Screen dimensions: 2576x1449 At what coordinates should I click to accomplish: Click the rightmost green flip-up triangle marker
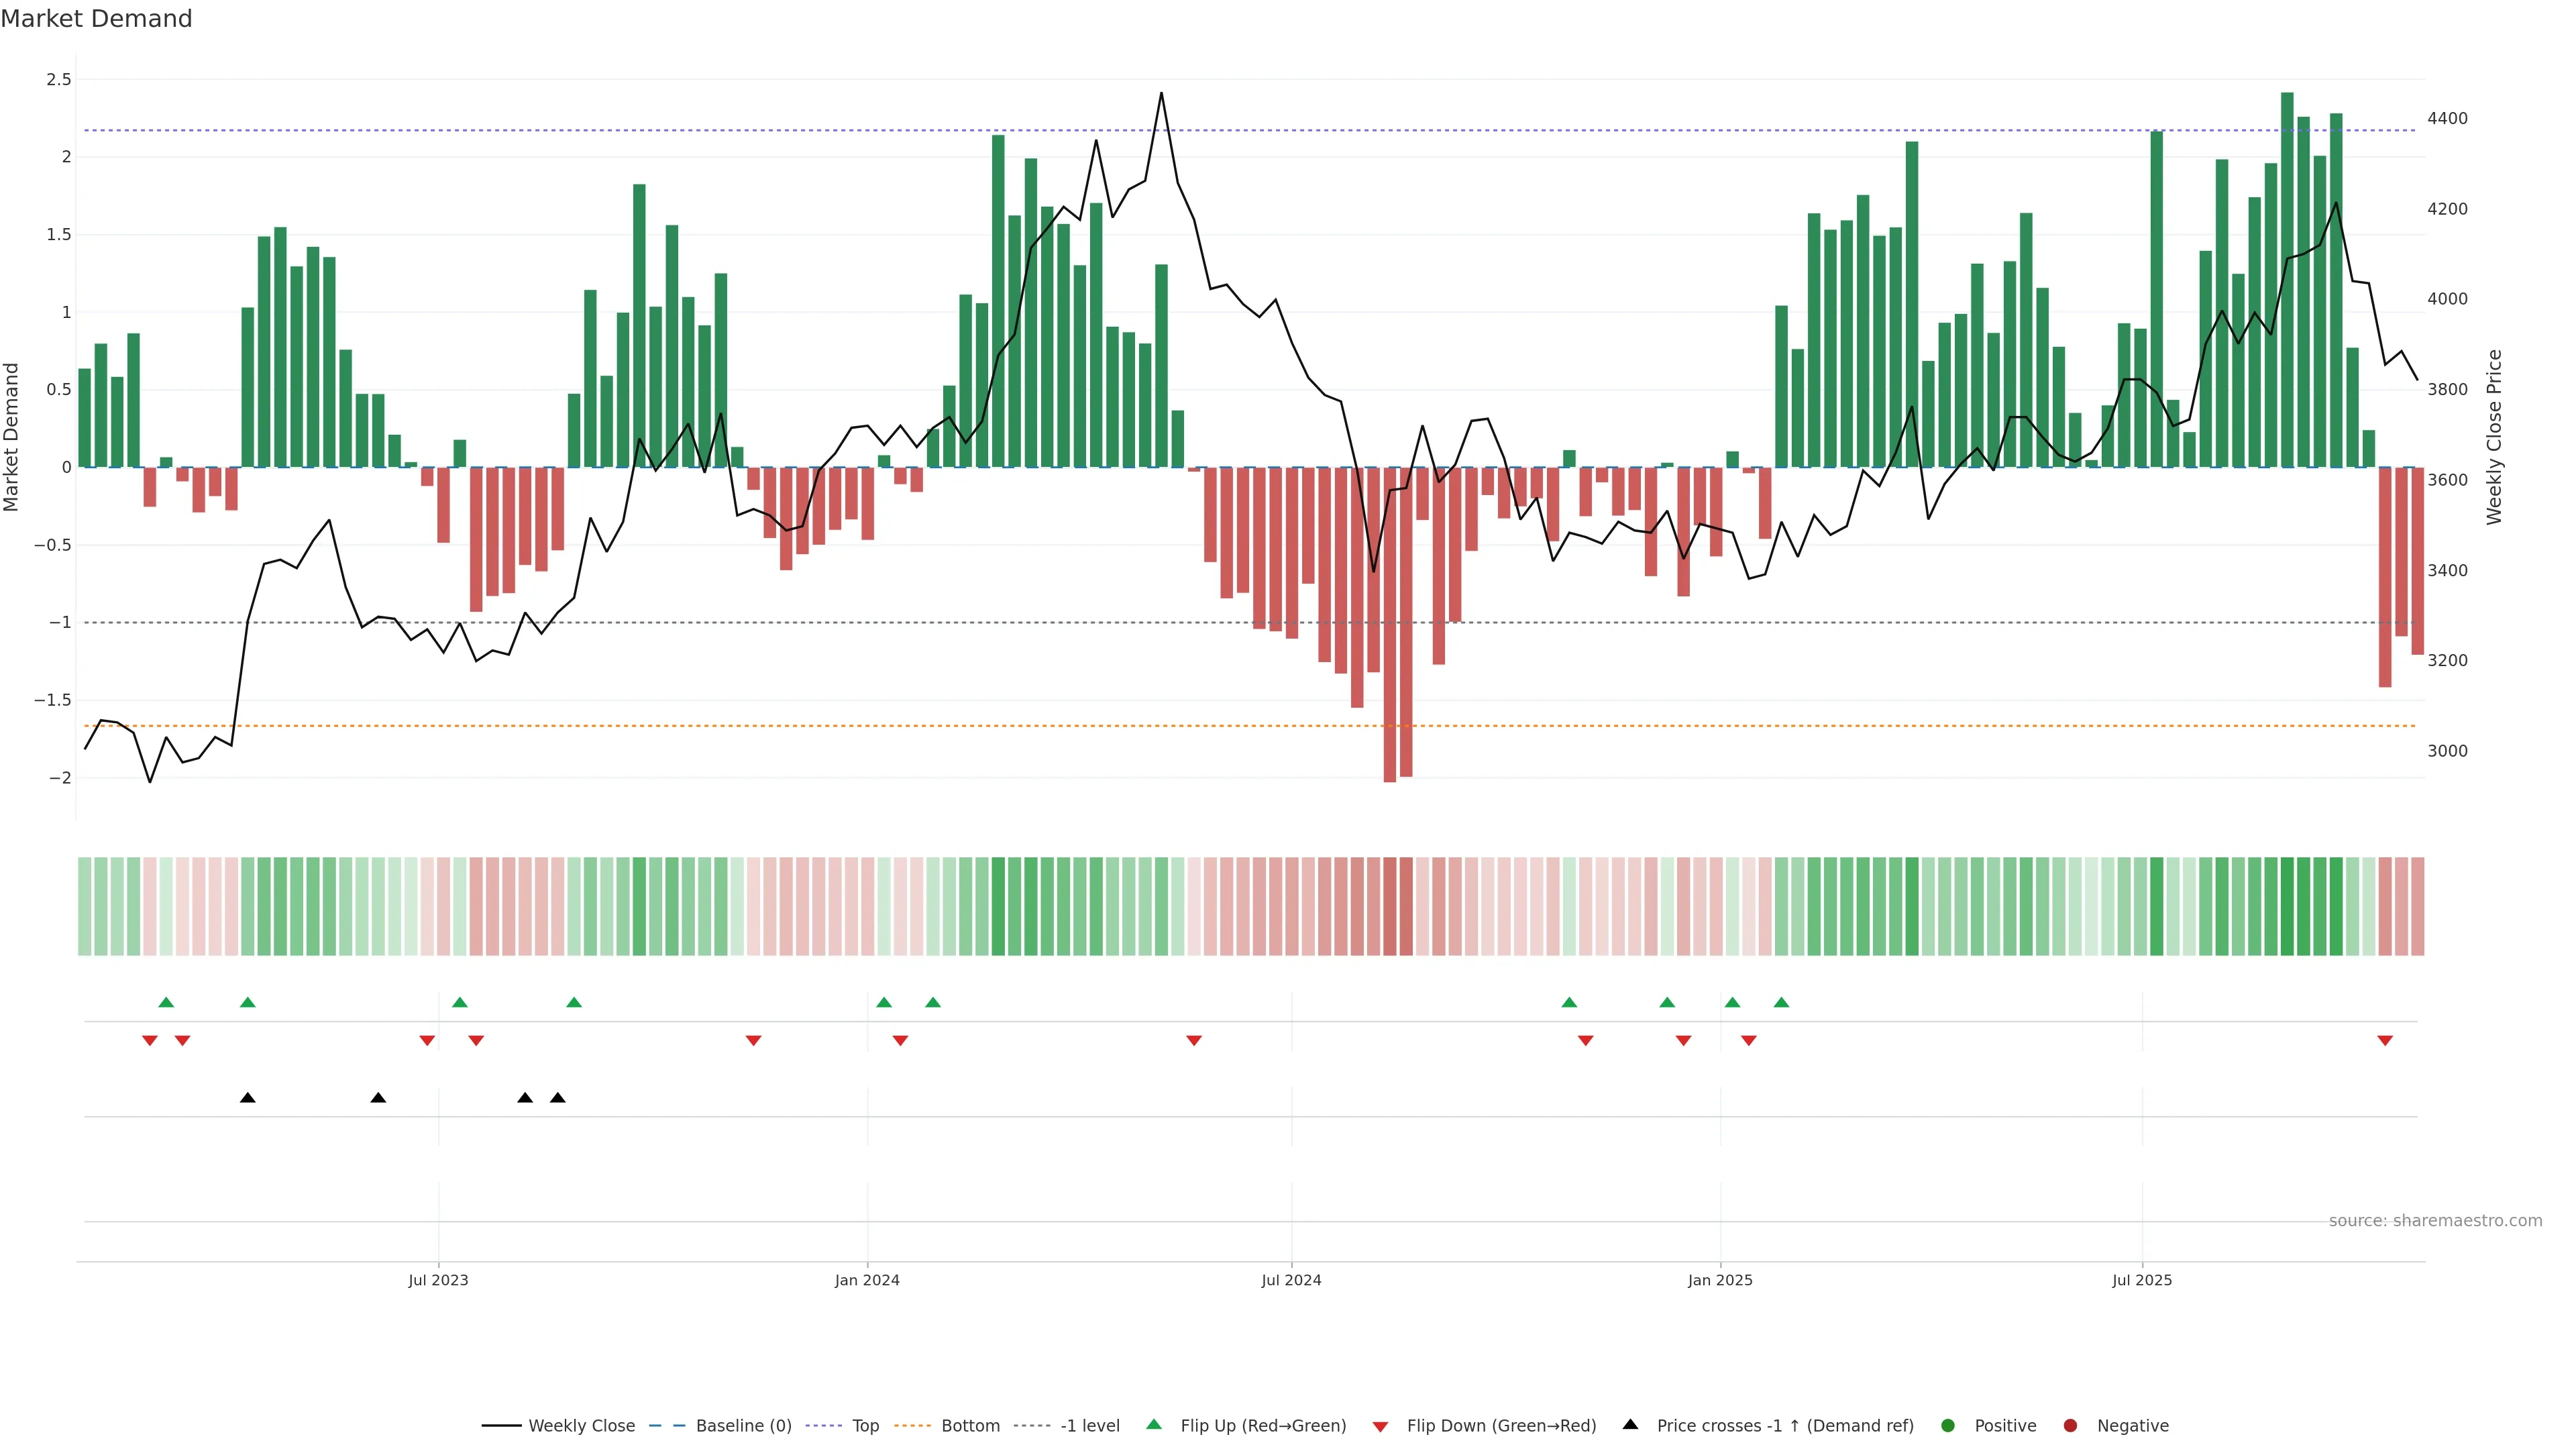(x=1781, y=1002)
